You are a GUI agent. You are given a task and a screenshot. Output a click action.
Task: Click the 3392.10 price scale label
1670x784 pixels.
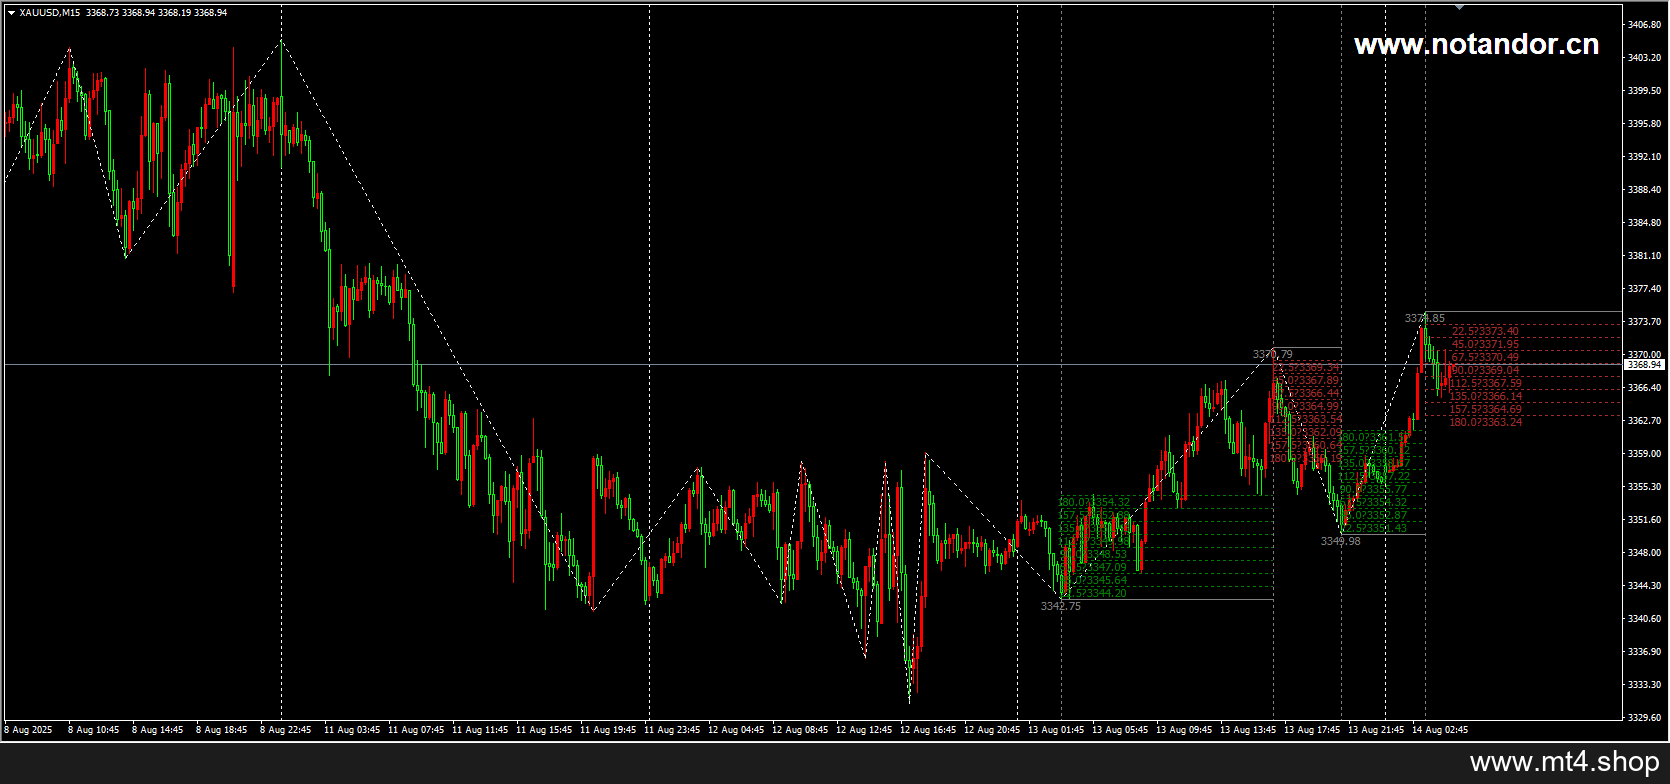click(1644, 157)
